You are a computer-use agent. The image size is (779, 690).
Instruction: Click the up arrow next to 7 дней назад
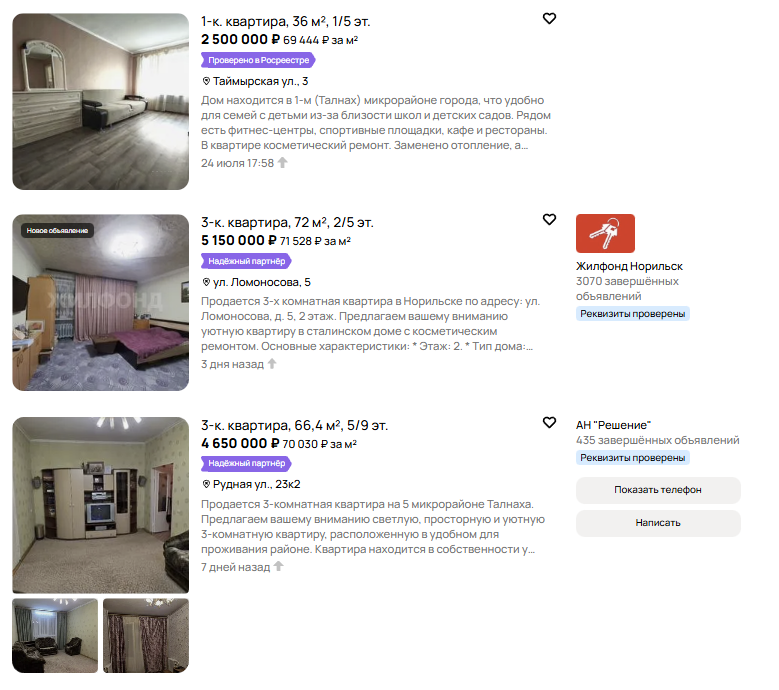pos(278,566)
